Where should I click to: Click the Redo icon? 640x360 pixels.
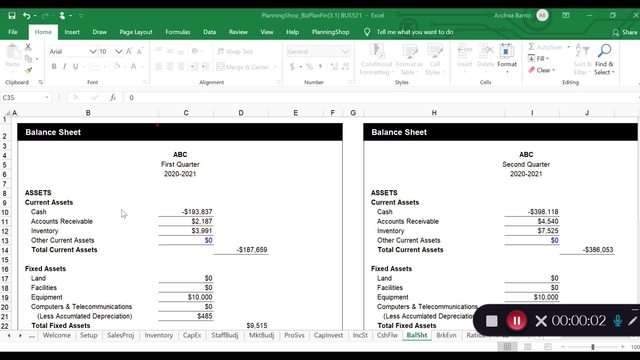tap(45, 16)
